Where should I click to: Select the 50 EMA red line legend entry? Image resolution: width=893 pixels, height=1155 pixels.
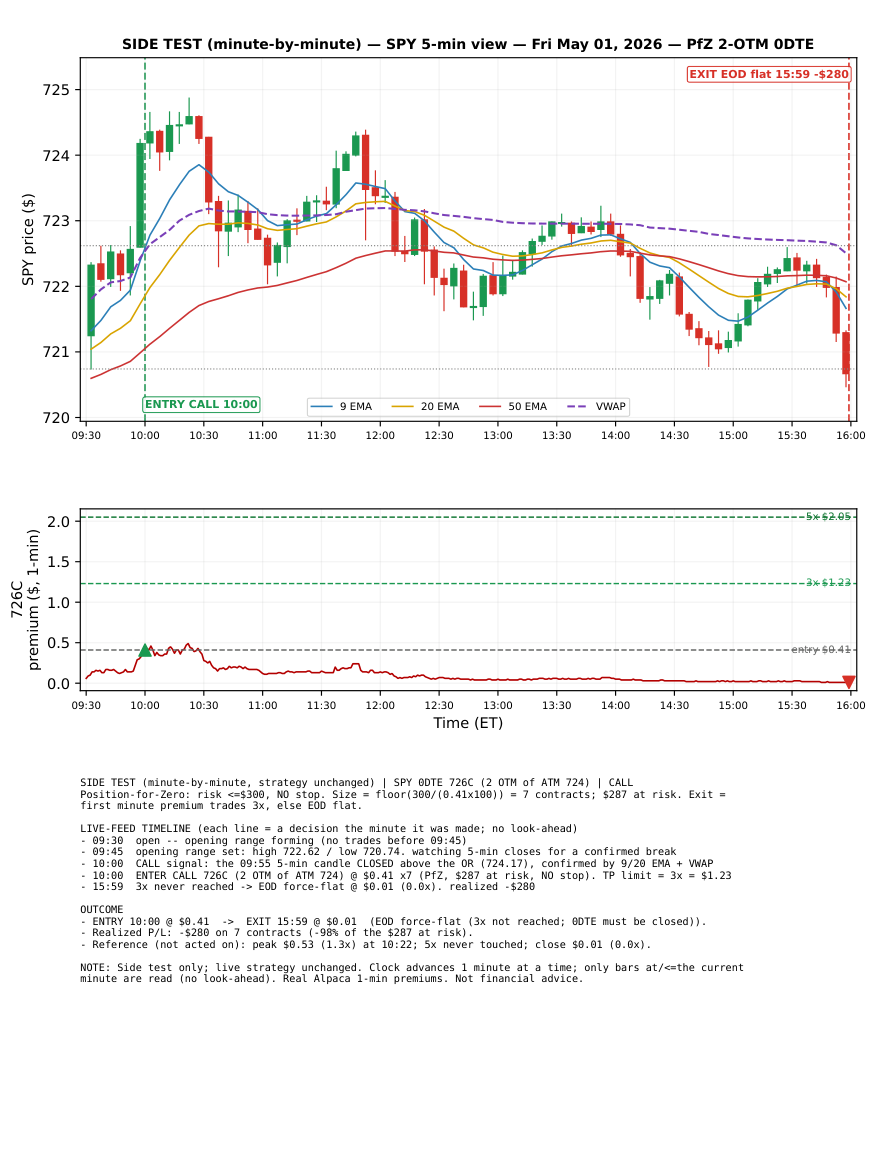tap(514, 407)
